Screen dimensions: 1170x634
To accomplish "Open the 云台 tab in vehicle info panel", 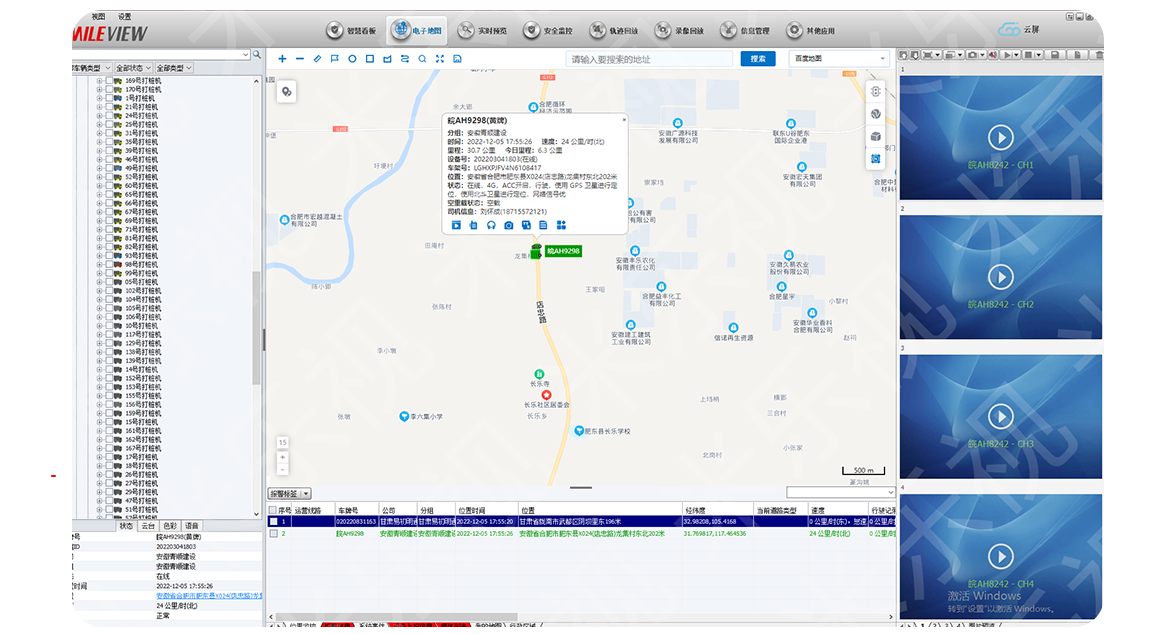I will coord(148,526).
